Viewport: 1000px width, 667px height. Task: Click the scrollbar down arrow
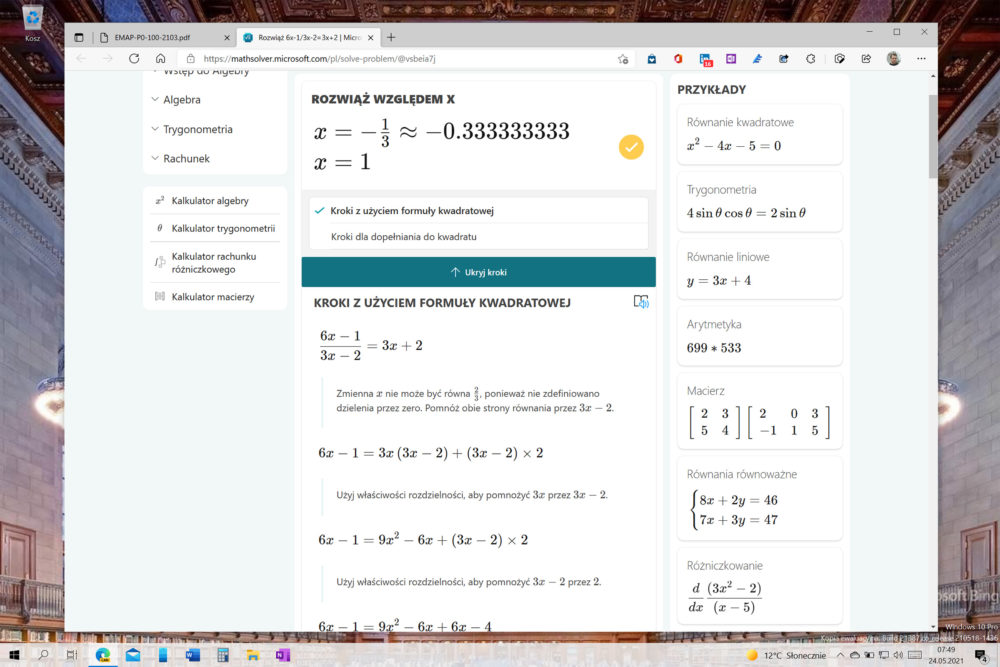pyautogui.click(x=933, y=627)
